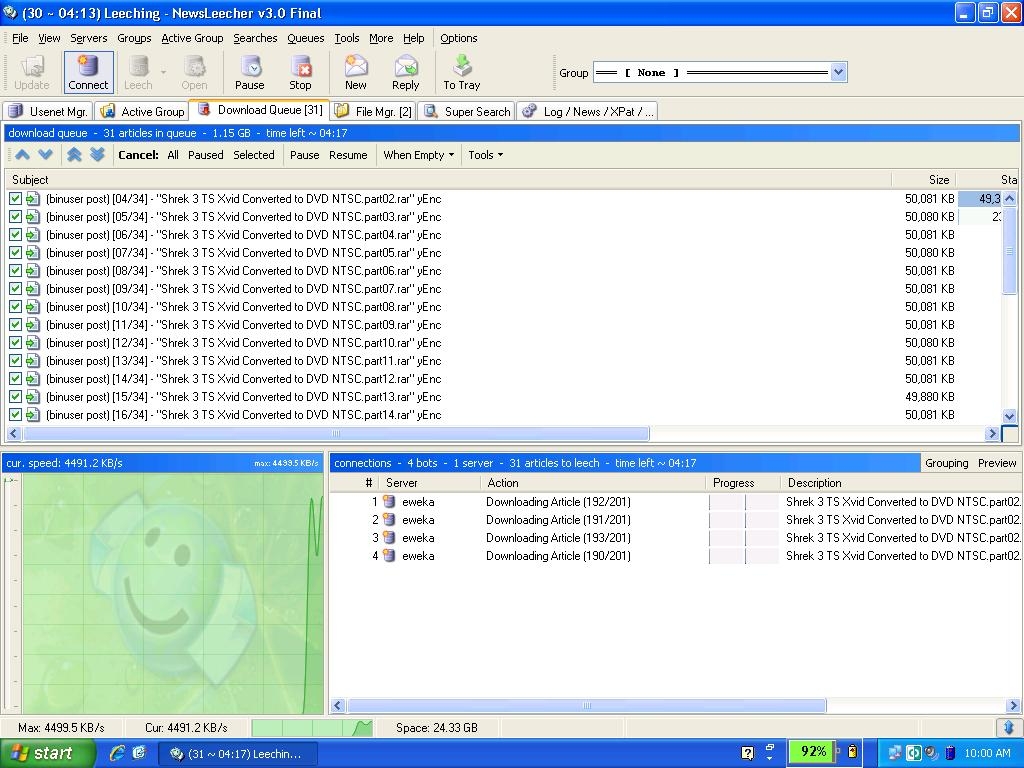Screen dimensions: 1024x768
Task: Click the article icon for part02.rar
Action: [33, 199]
